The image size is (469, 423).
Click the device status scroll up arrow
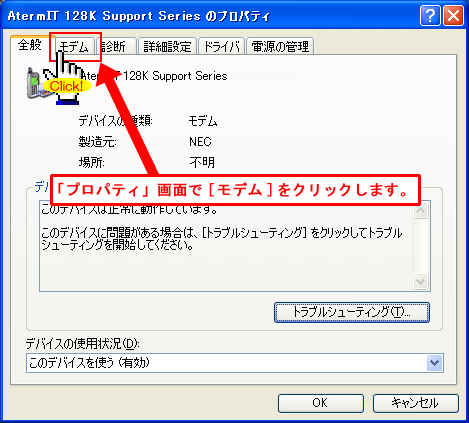pyautogui.click(x=421, y=210)
